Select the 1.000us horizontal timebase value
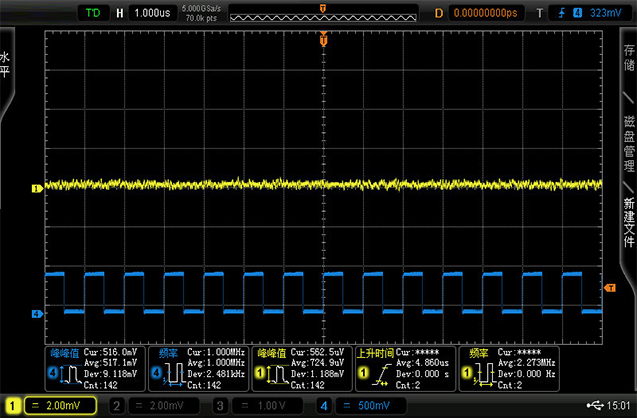 [x=152, y=13]
